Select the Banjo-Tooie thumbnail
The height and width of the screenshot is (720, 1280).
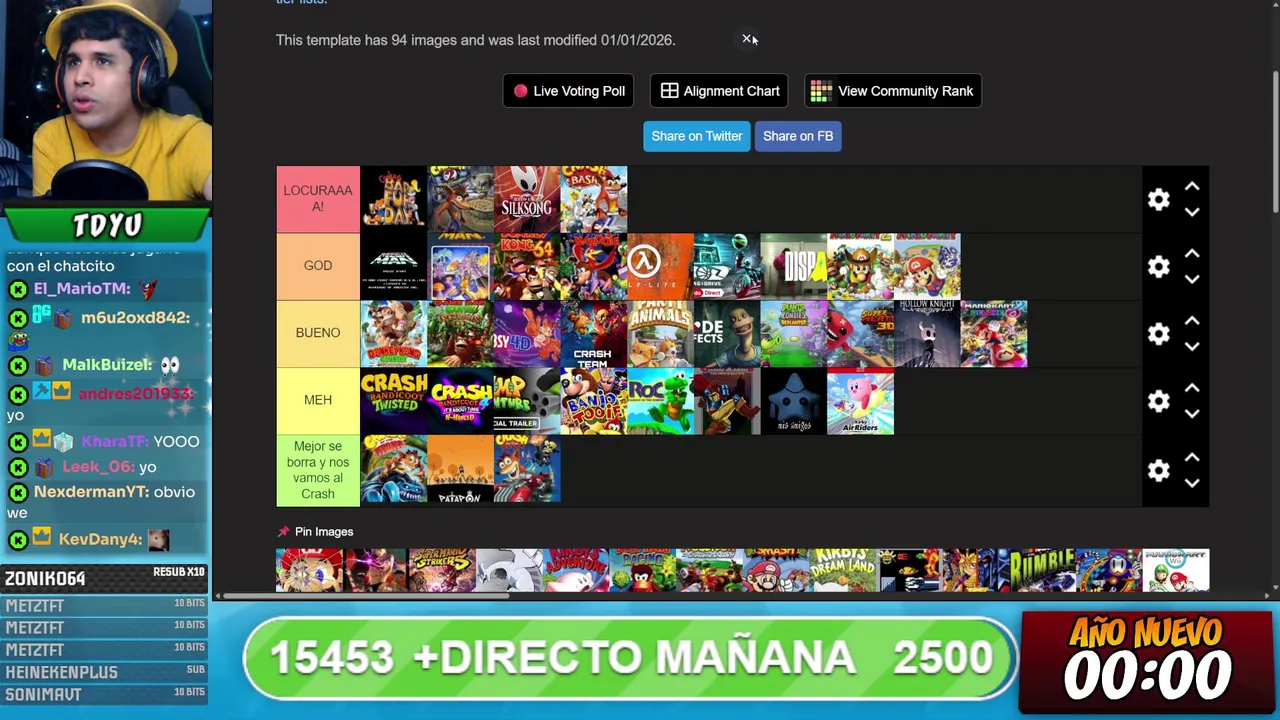click(594, 400)
